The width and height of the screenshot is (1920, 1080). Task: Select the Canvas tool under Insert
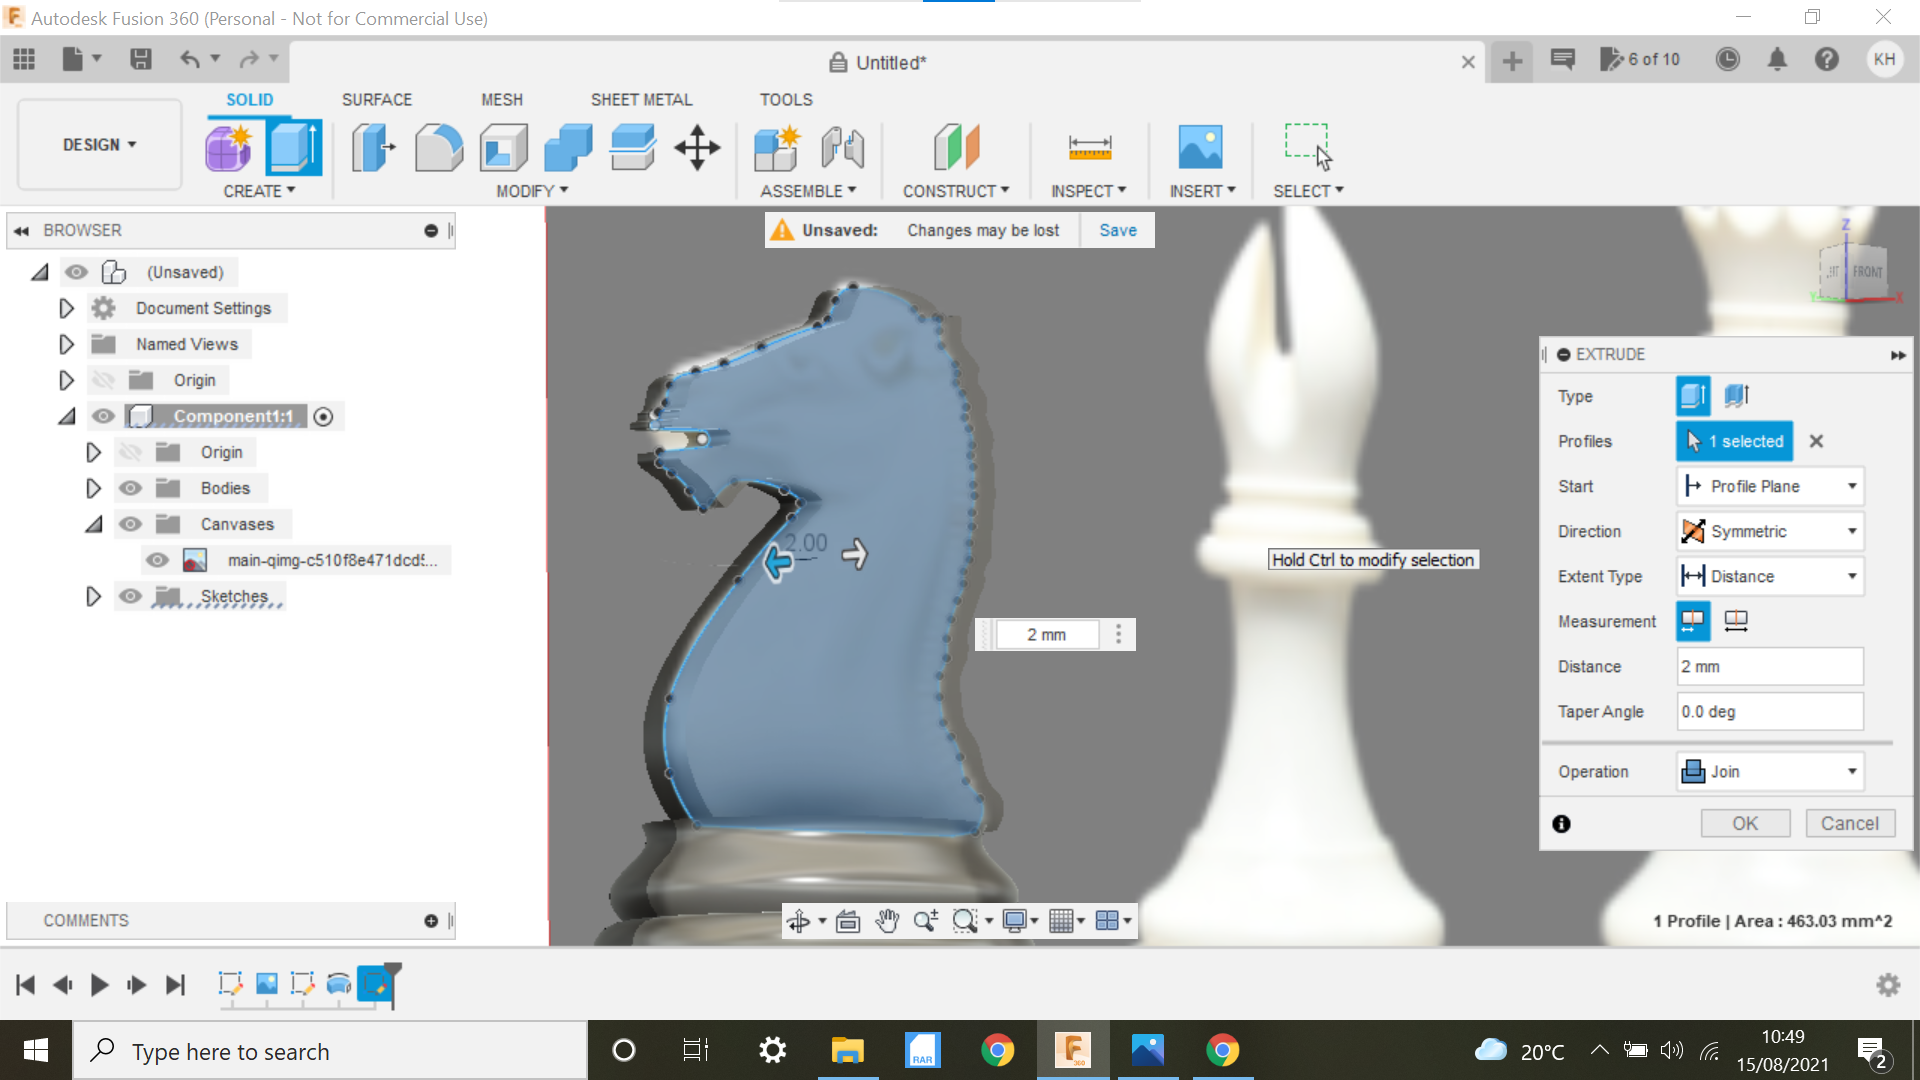pyautogui.click(x=1202, y=147)
